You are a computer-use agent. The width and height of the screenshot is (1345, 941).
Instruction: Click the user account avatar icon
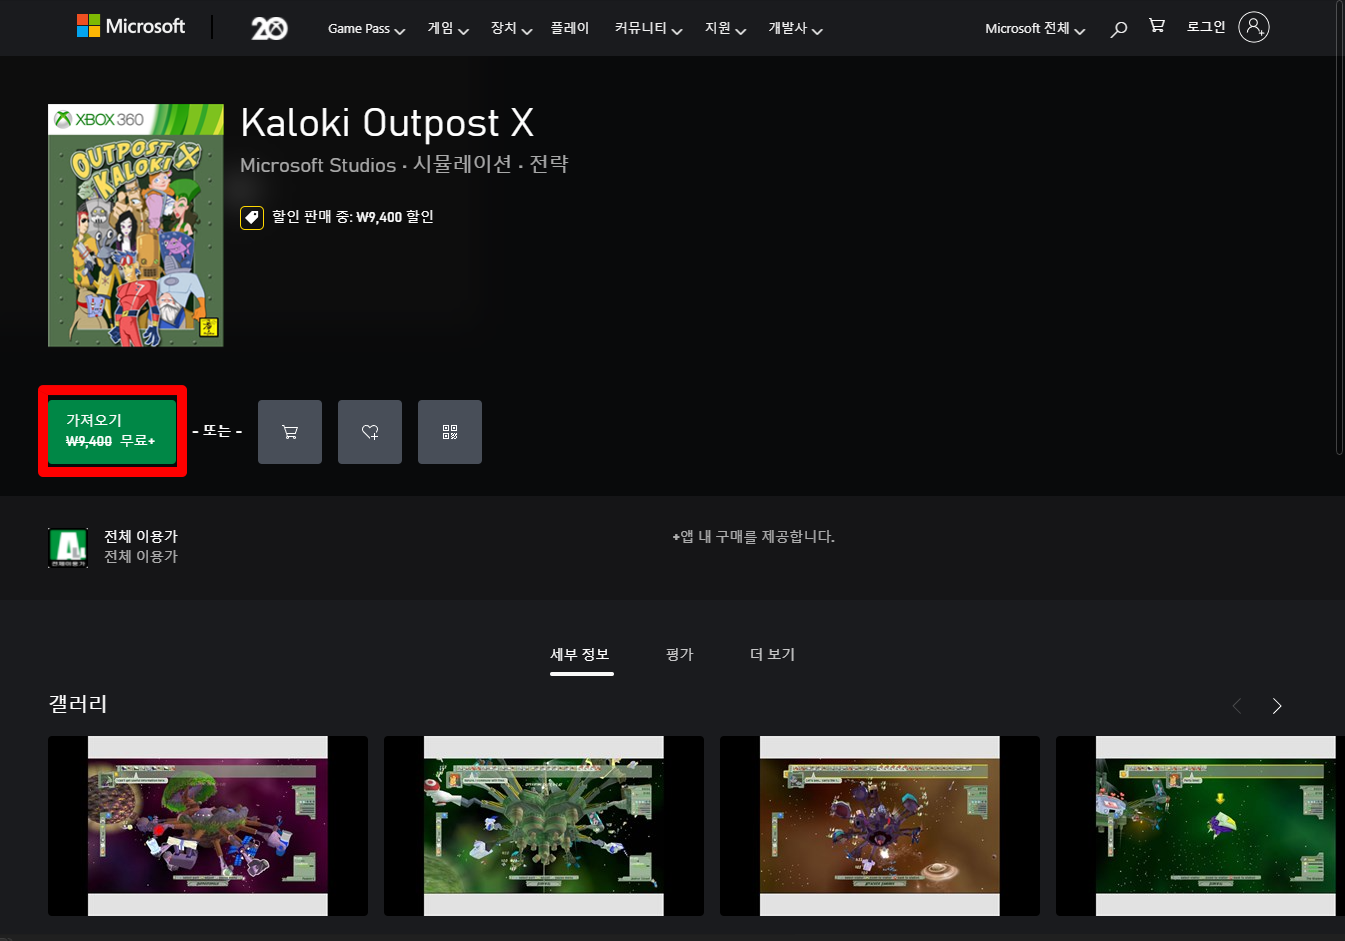pyautogui.click(x=1253, y=27)
